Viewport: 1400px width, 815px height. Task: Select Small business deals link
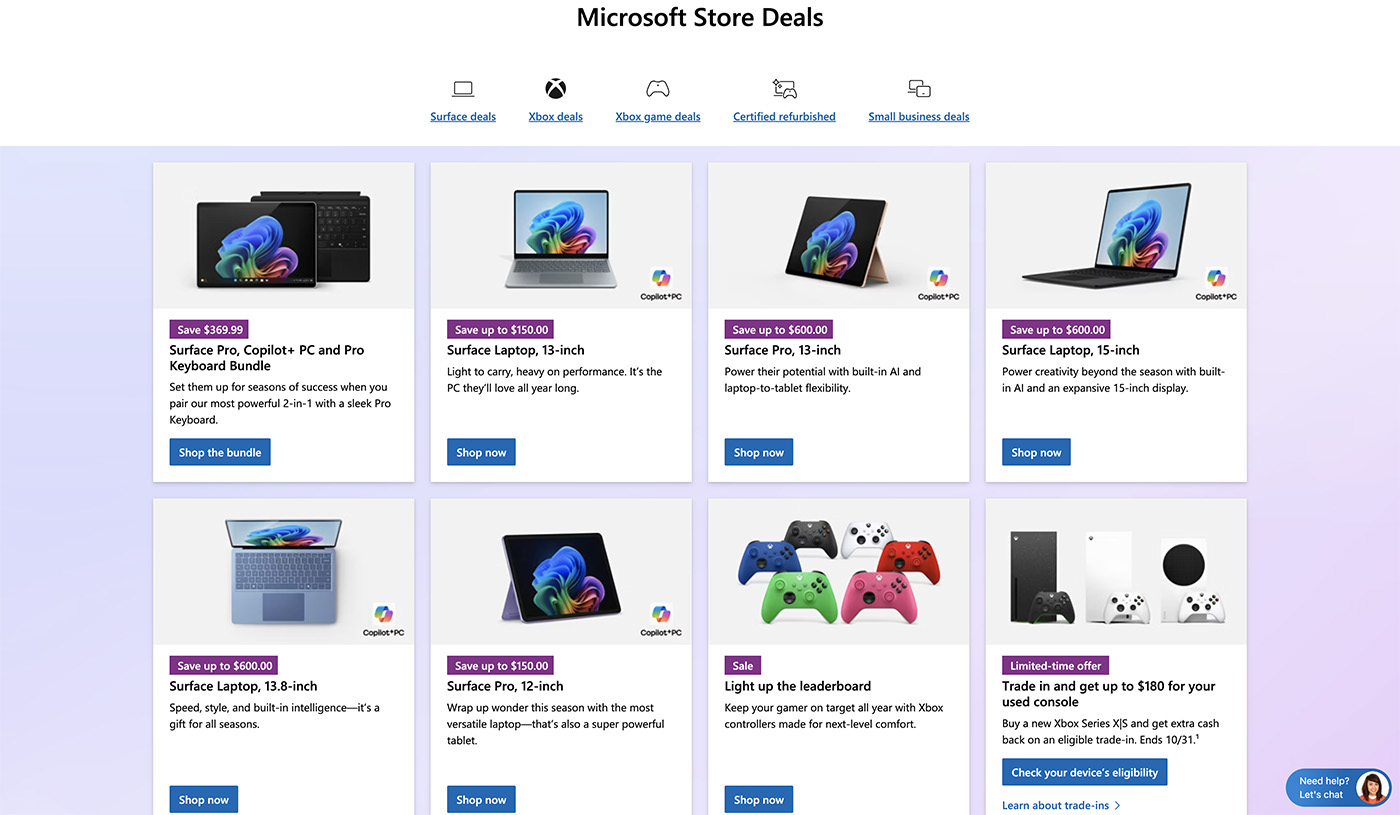tap(919, 117)
